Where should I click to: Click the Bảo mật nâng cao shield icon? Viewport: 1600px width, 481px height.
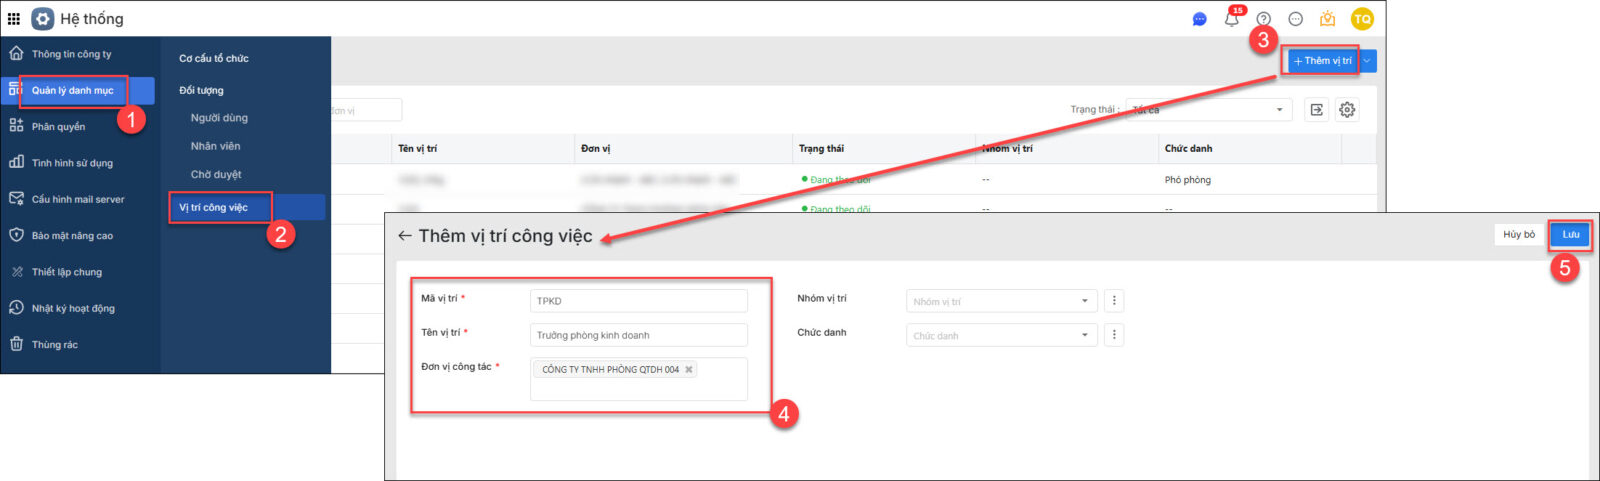[x=16, y=235]
